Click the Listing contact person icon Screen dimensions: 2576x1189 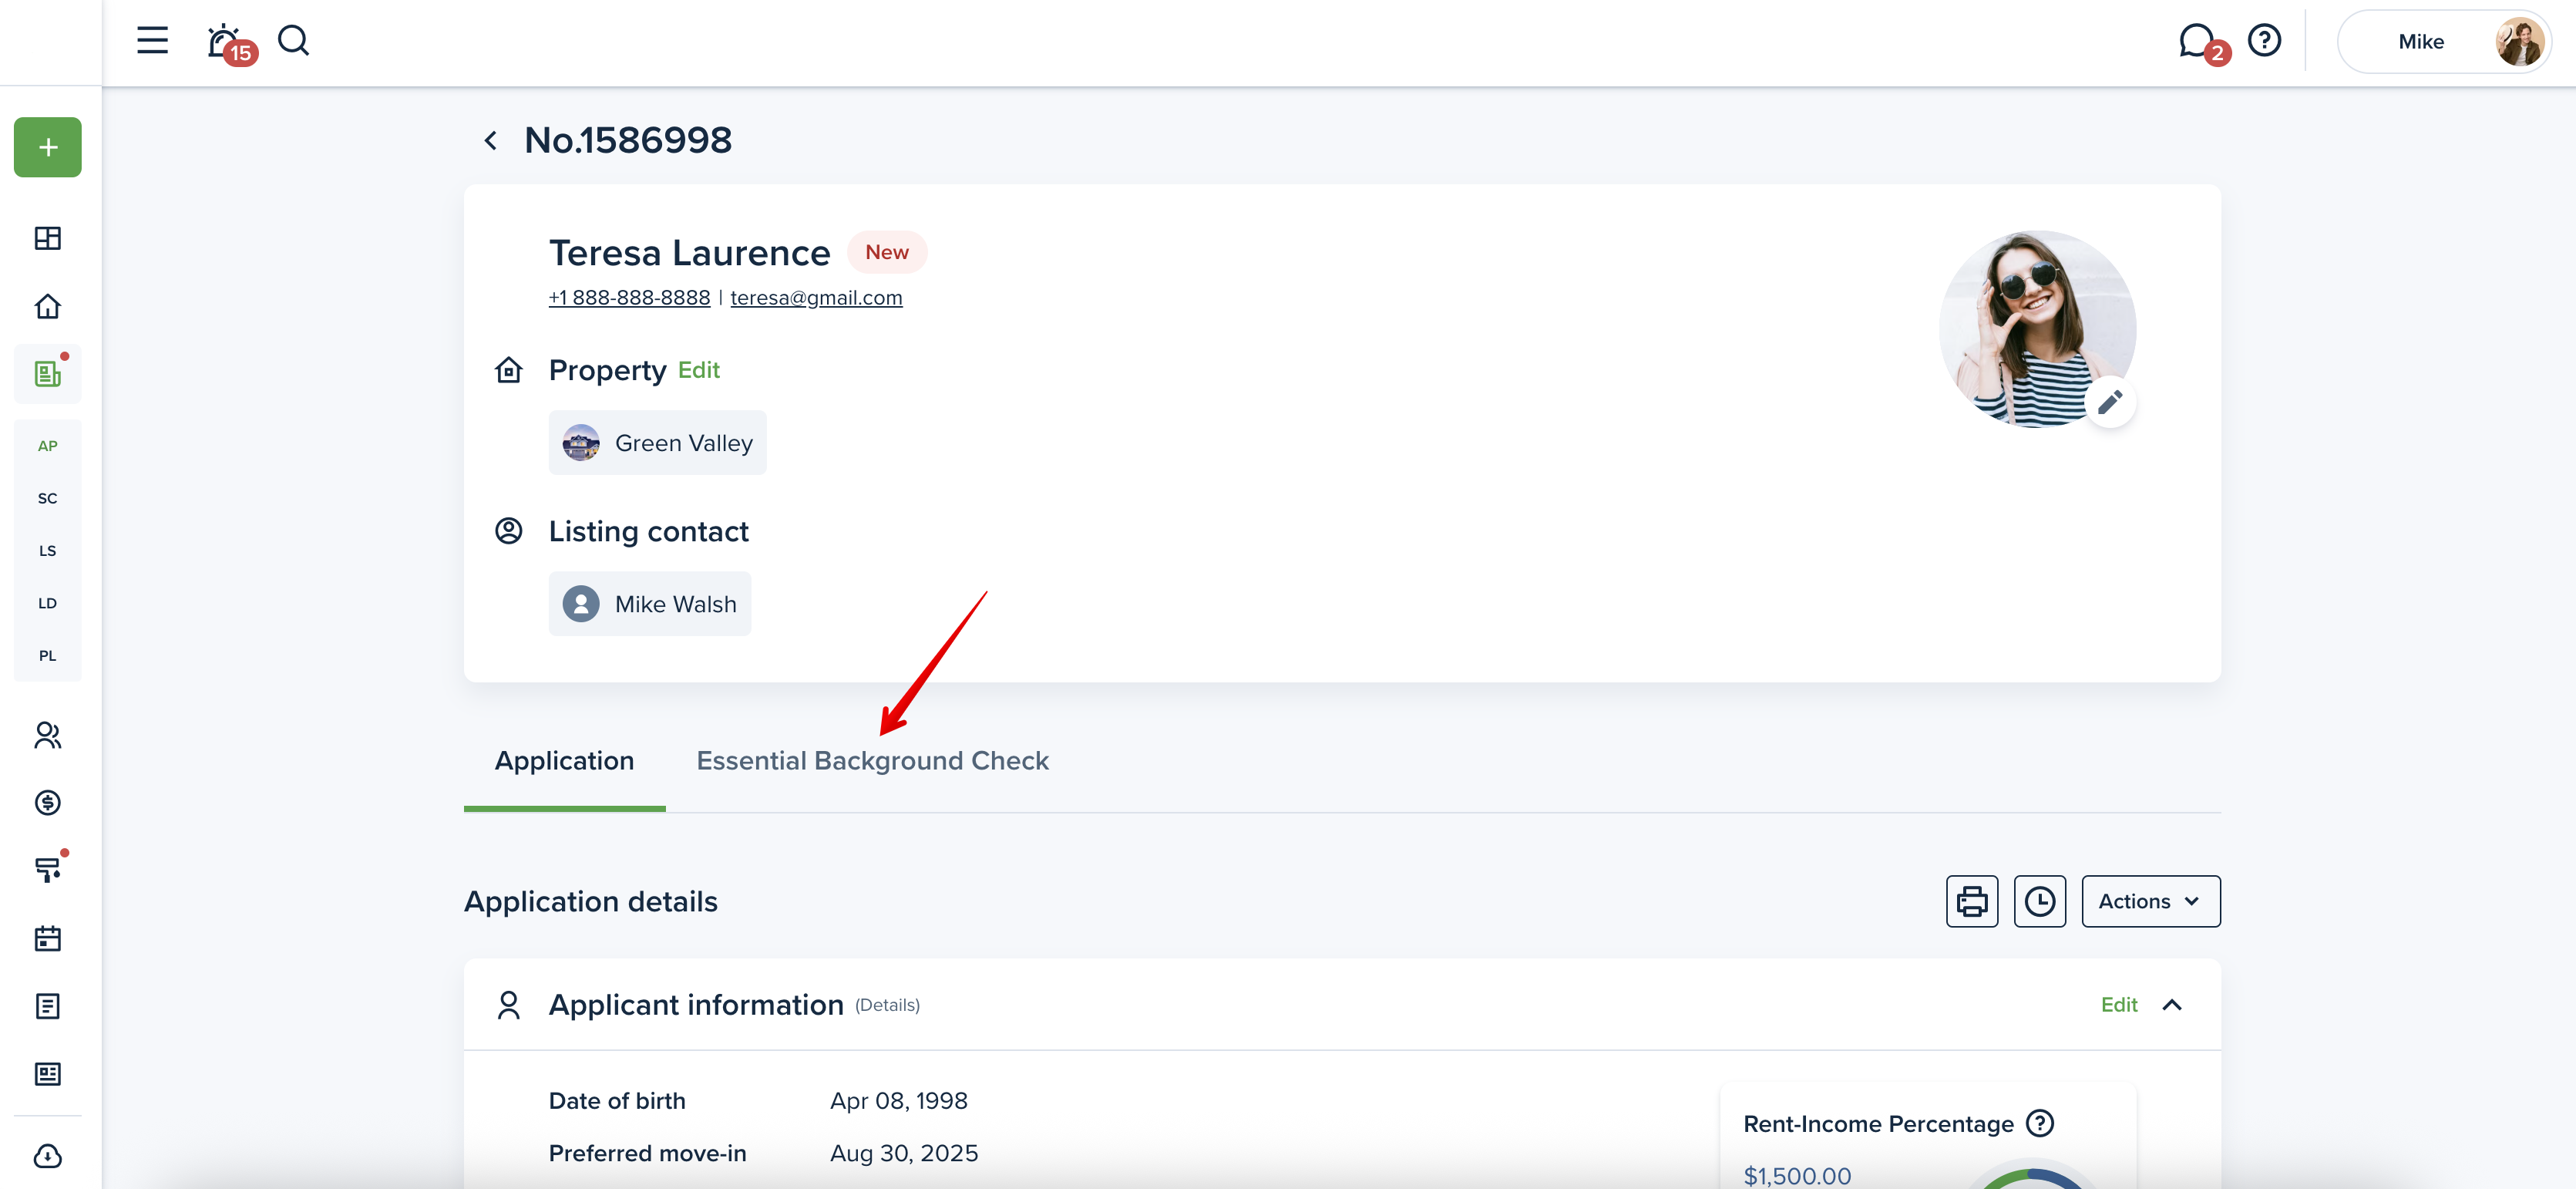click(x=509, y=531)
